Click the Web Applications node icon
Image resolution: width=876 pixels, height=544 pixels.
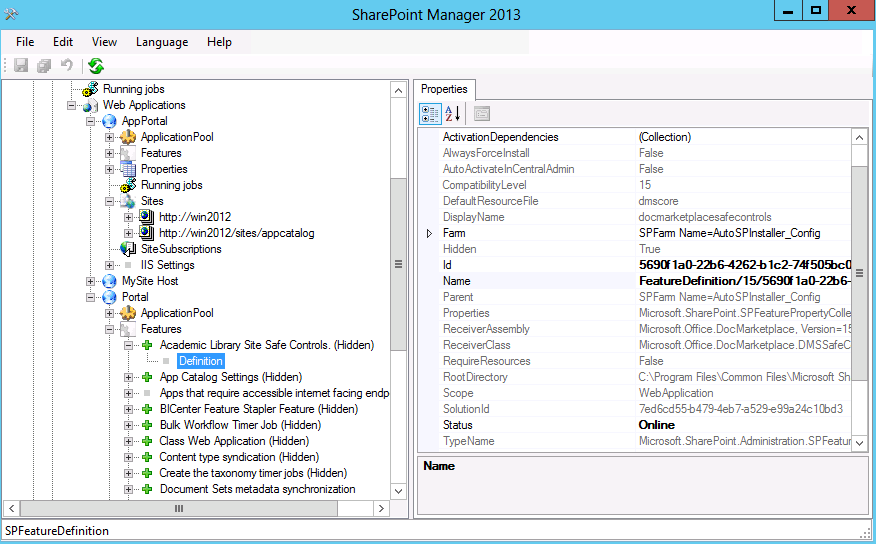click(x=89, y=105)
